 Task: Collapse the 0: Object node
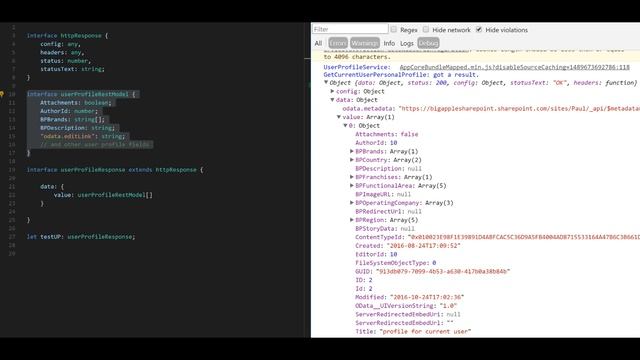coord(345,126)
